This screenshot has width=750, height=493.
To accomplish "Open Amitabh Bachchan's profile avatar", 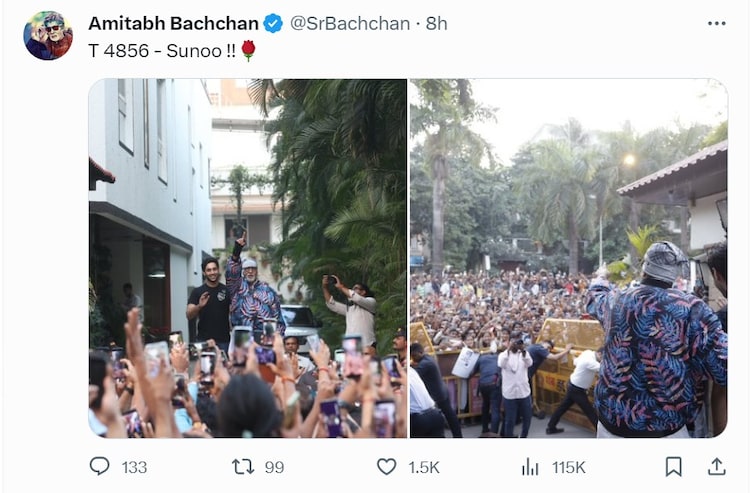I will [x=48, y=36].
